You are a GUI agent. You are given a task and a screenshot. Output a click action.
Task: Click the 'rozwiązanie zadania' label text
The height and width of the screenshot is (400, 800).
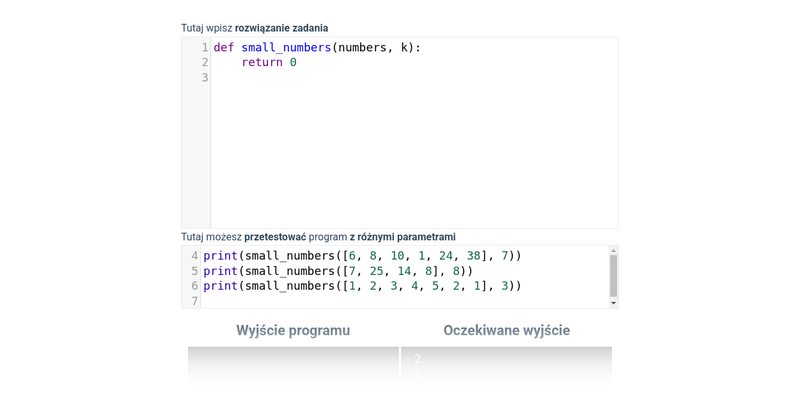point(281,28)
